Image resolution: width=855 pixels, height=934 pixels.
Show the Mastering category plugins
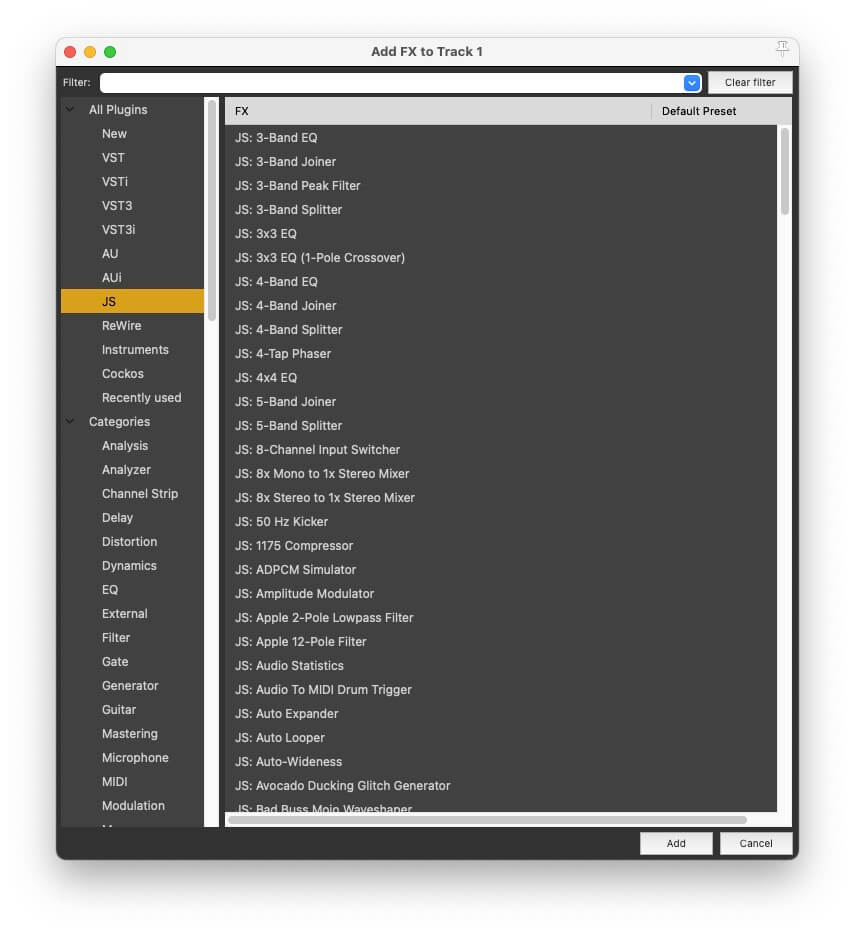(130, 734)
